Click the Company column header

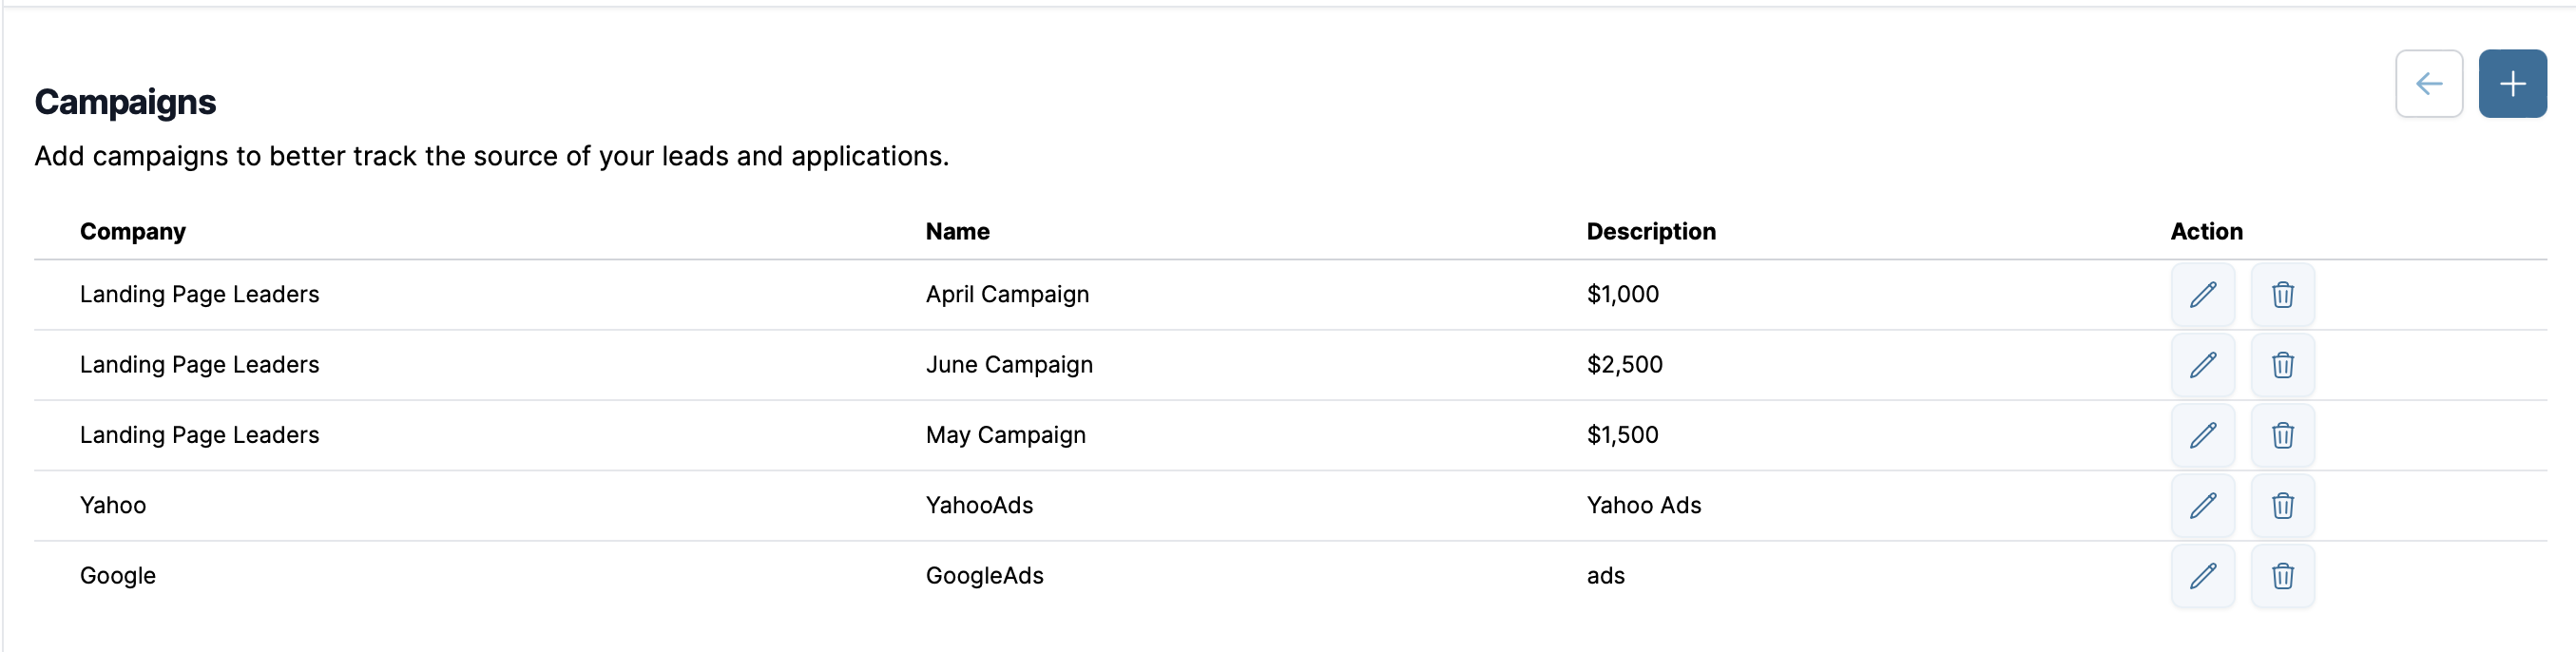click(x=133, y=232)
